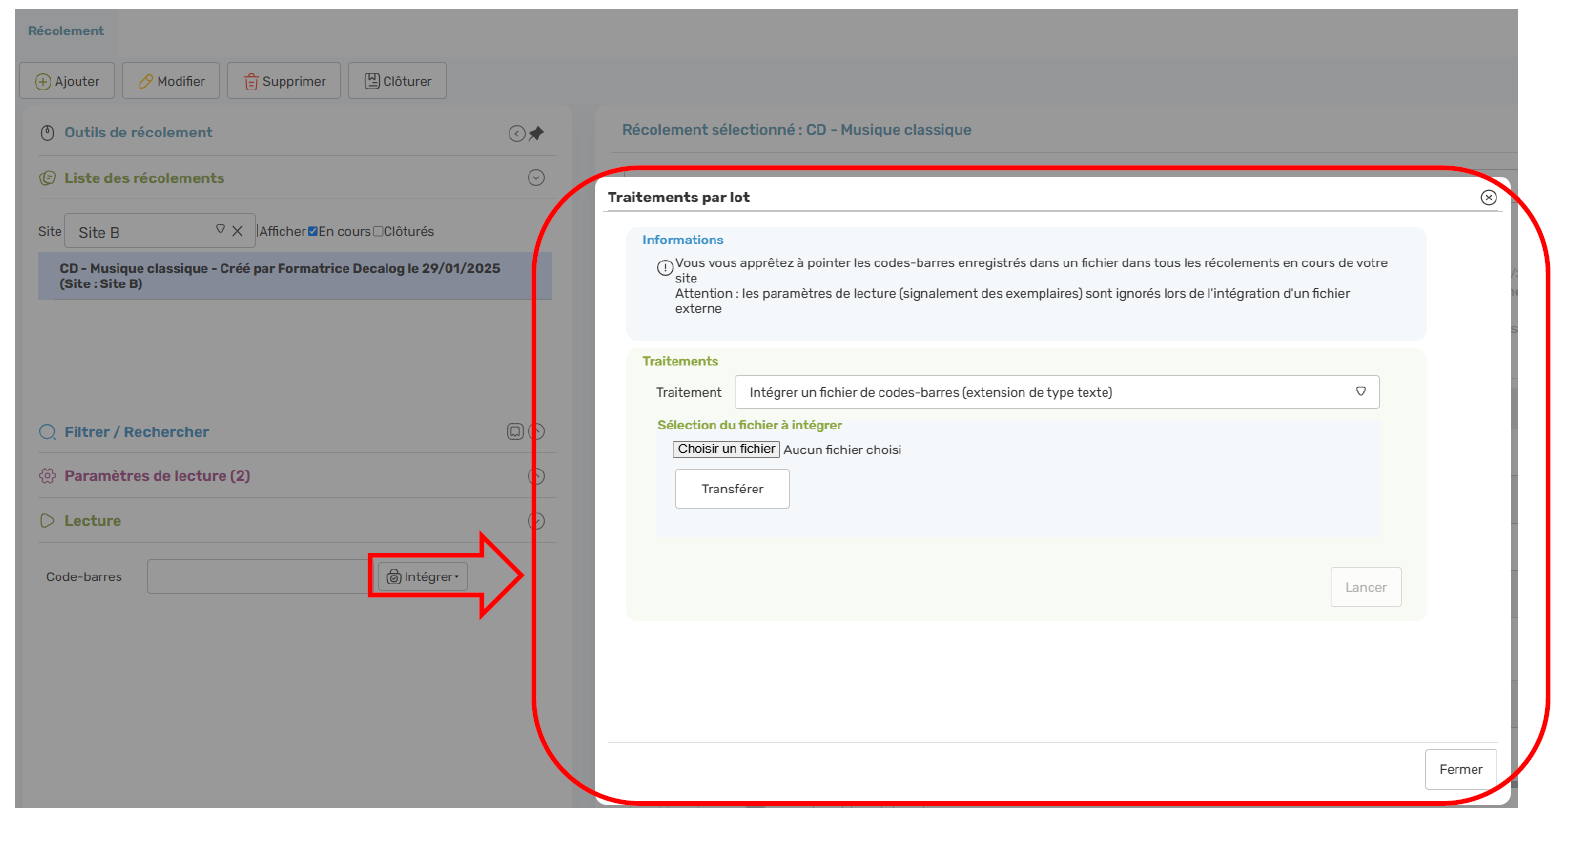Click the Transférer button
This screenshot has height=852, width=1594.
[732, 489]
